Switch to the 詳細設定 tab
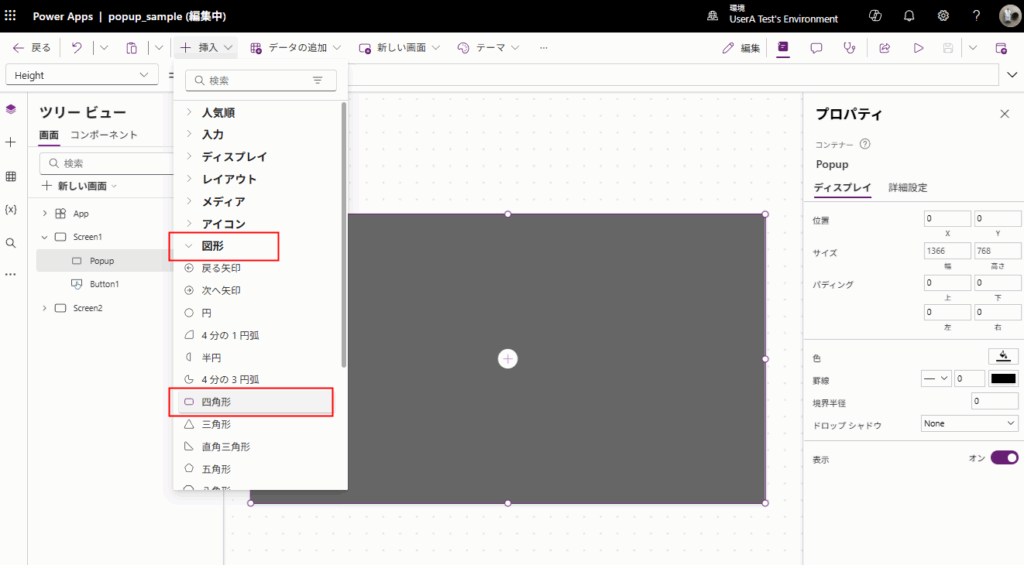The image size is (1024, 565). [x=908, y=187]
